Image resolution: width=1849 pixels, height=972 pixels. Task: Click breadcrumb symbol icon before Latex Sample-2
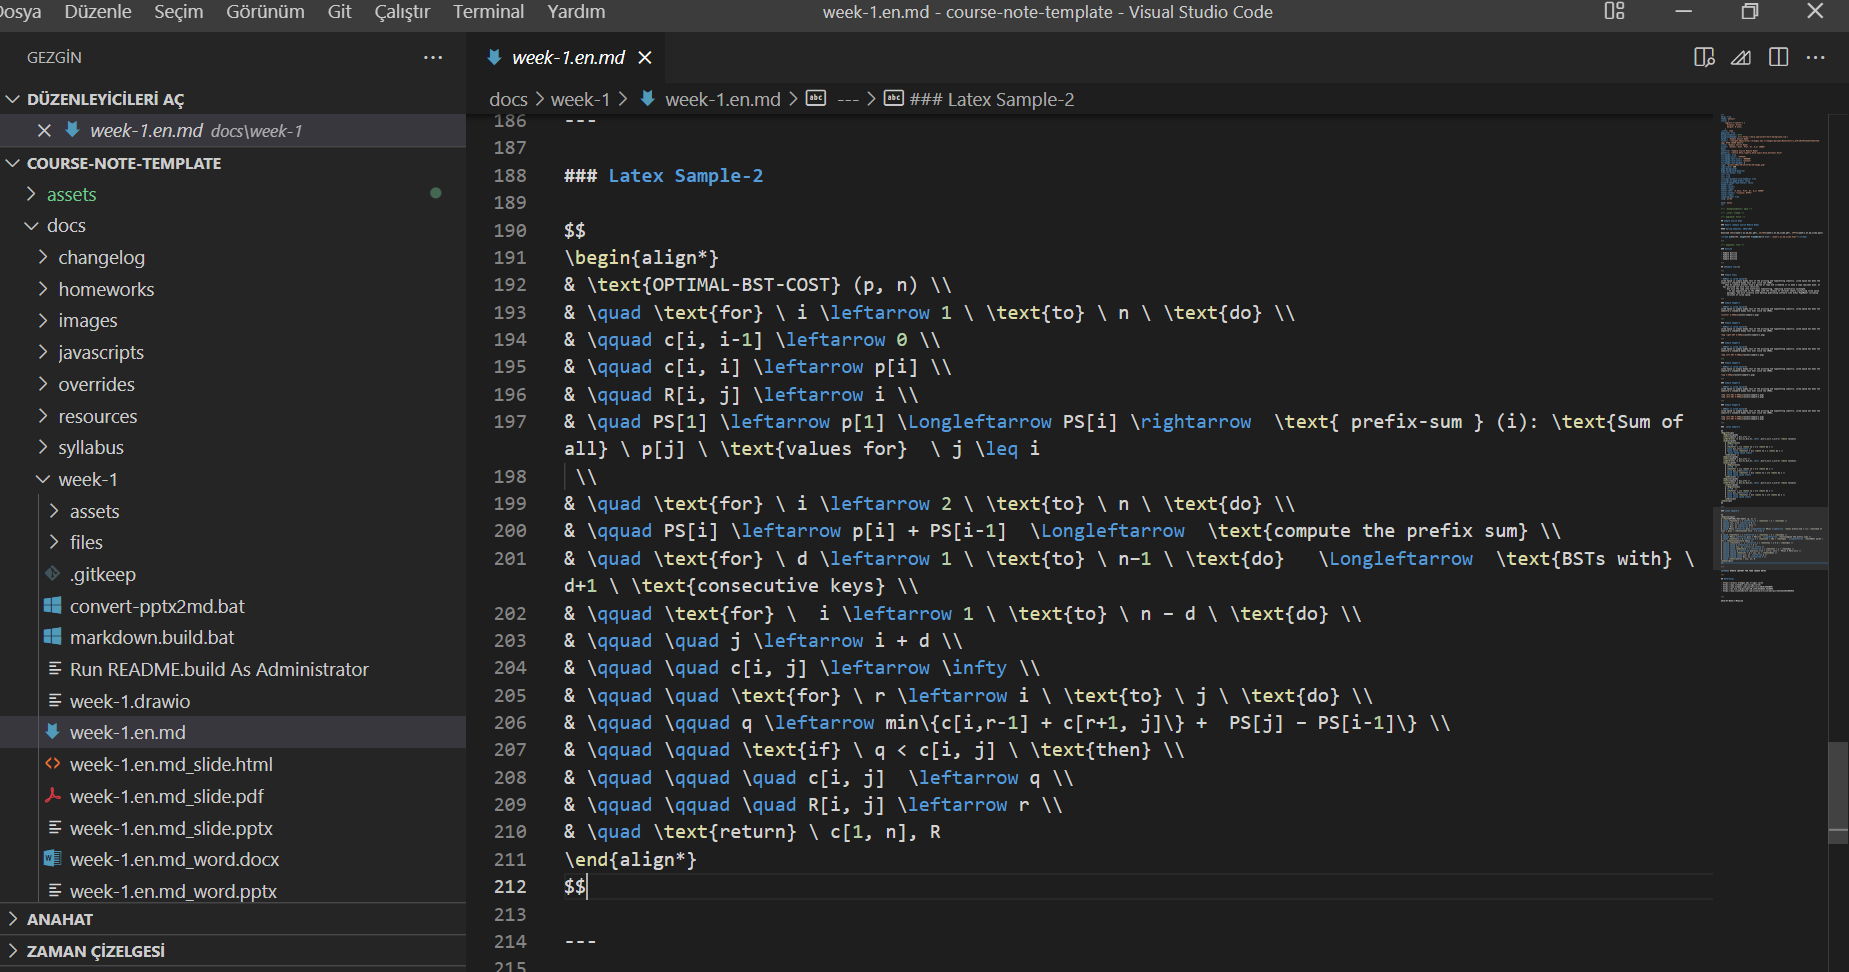point(893,98)
